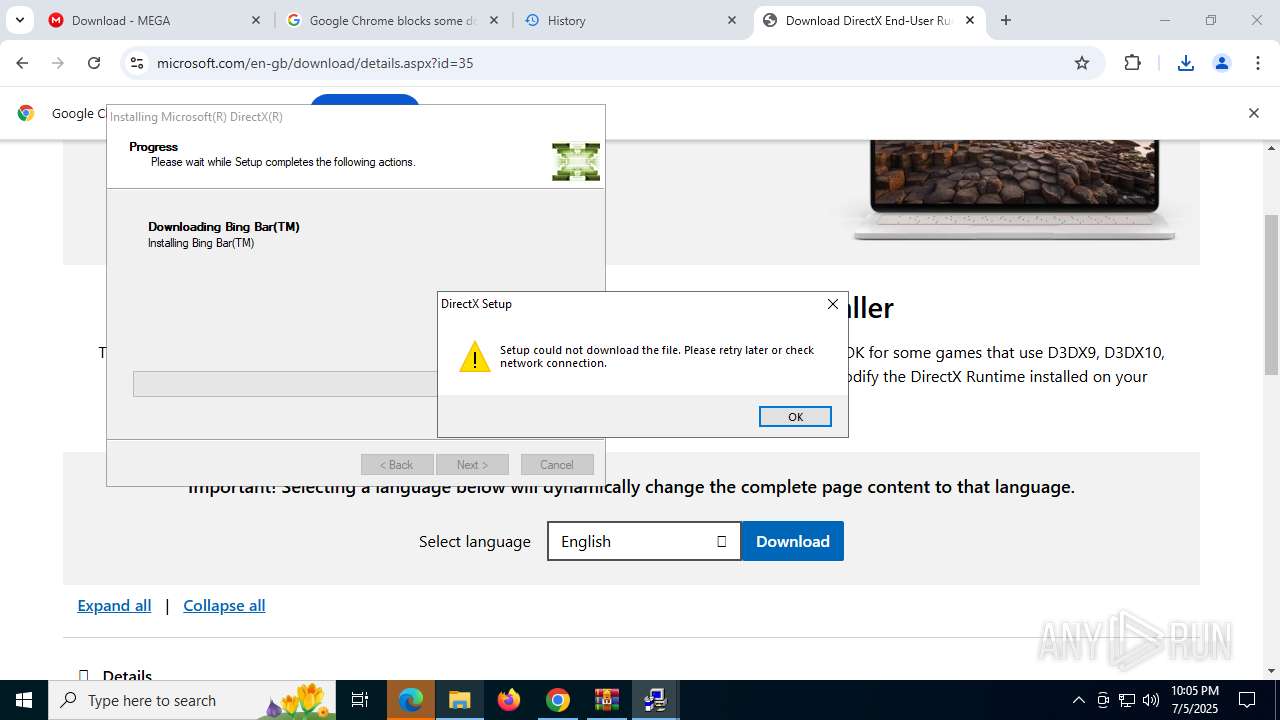Open Firefox from the taskbar
The image size is (1280, 720).
[x=509, y=700]
